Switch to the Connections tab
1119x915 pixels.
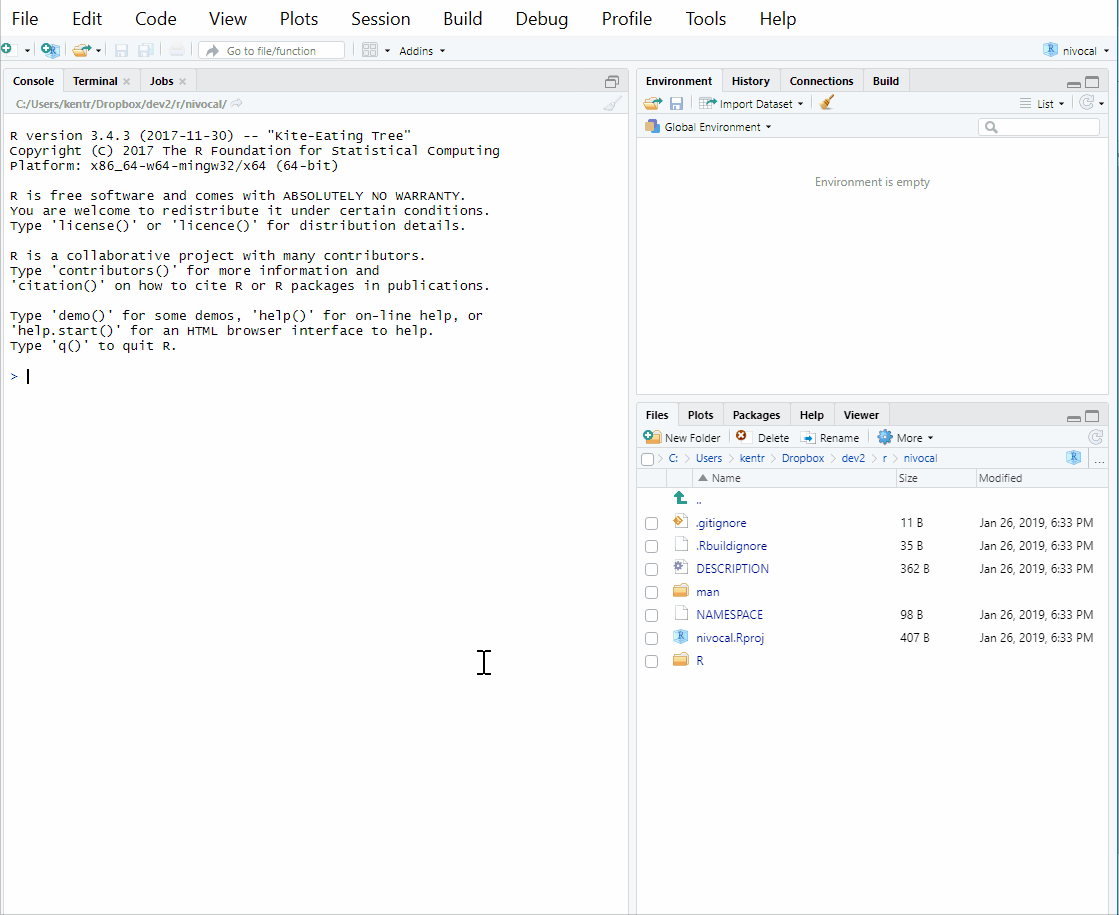pyautogui.click(x=821, y=81)
